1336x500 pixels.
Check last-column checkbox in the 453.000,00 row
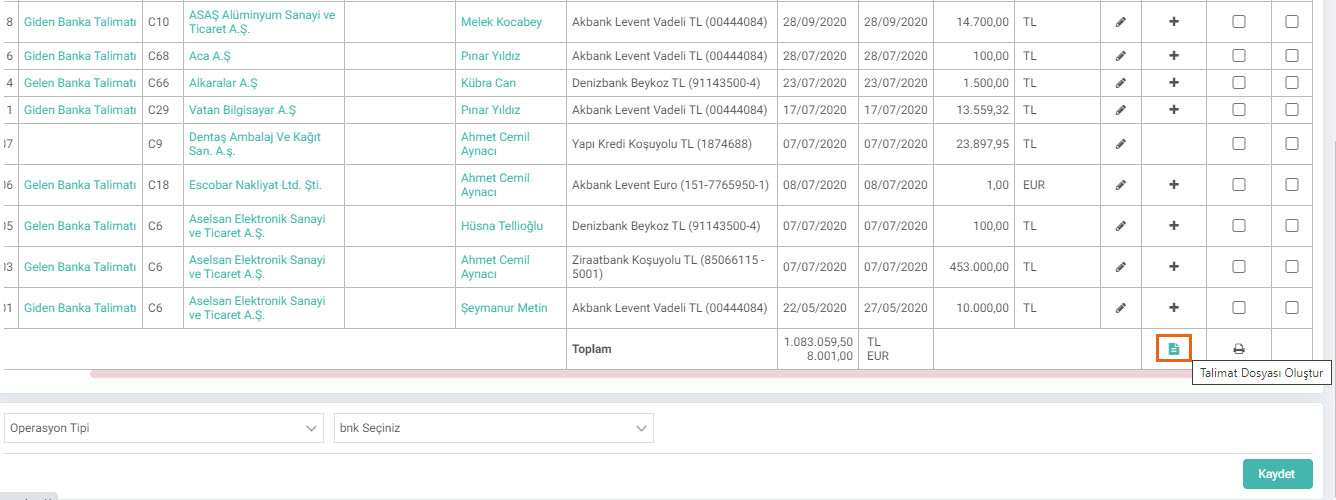coord(1292,267)
